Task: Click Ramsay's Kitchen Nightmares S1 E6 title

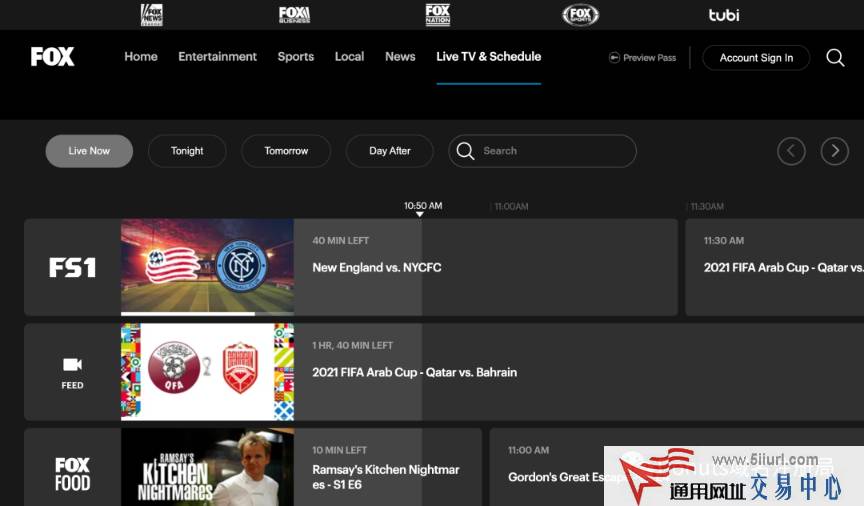Action: 386,477
